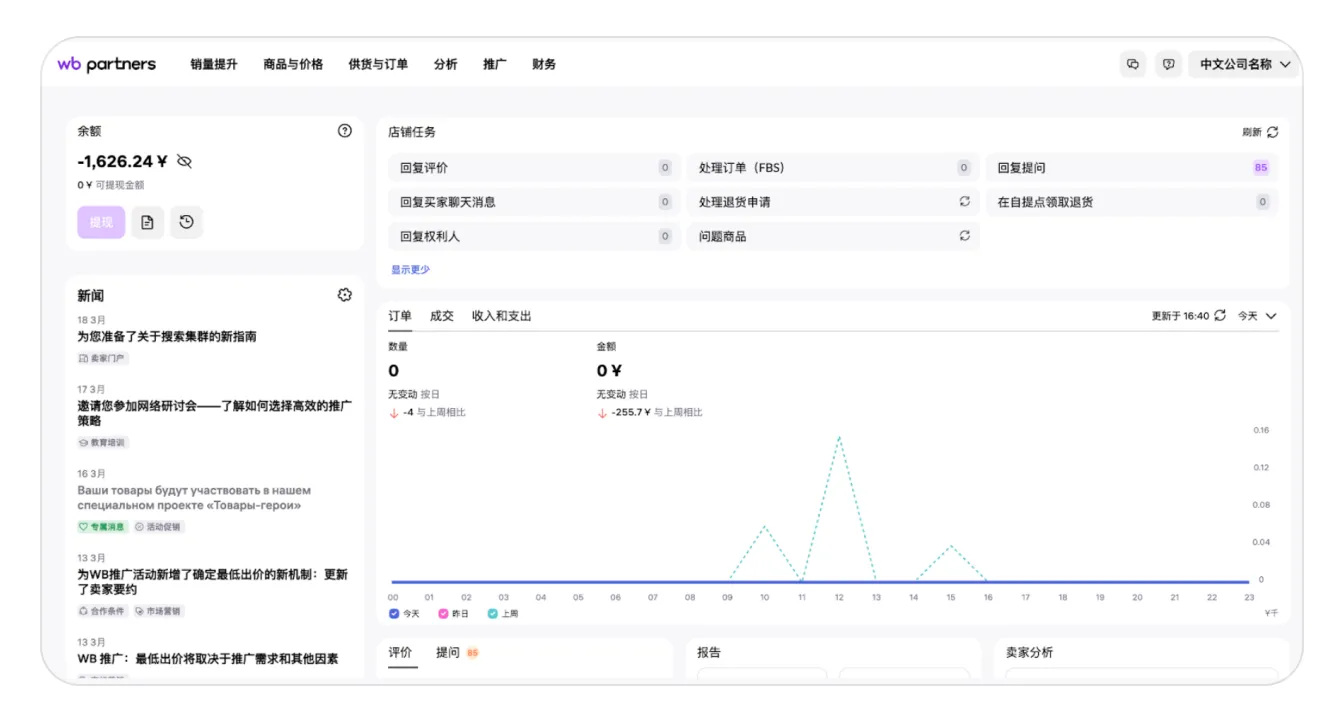The image size is (1344, 722).
Task: Collapse tasks with 显示更少 link
Action: [410, 270]
